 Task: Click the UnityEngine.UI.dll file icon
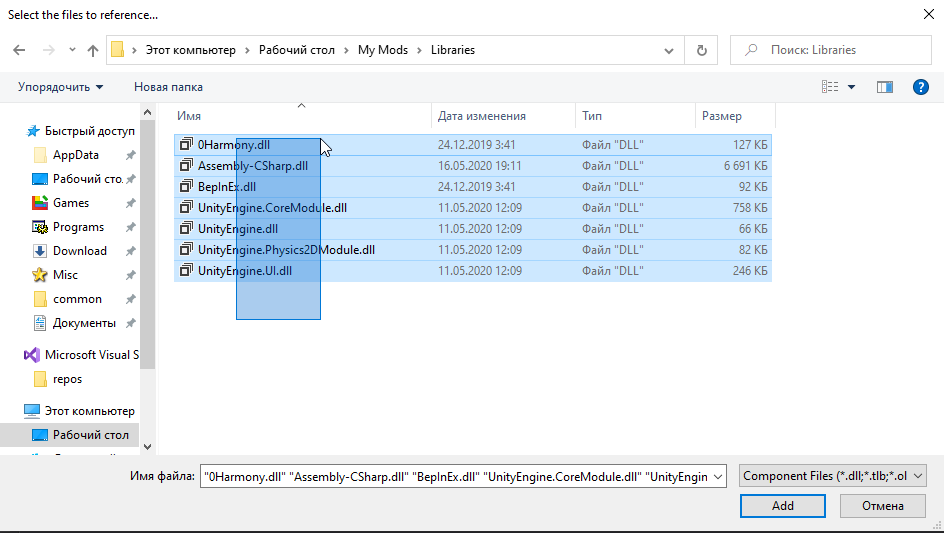pos(186,270)
